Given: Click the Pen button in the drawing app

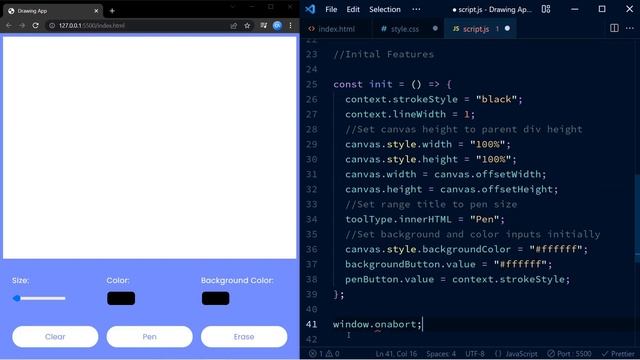Looking at the screenshot, I should [149, 337].
